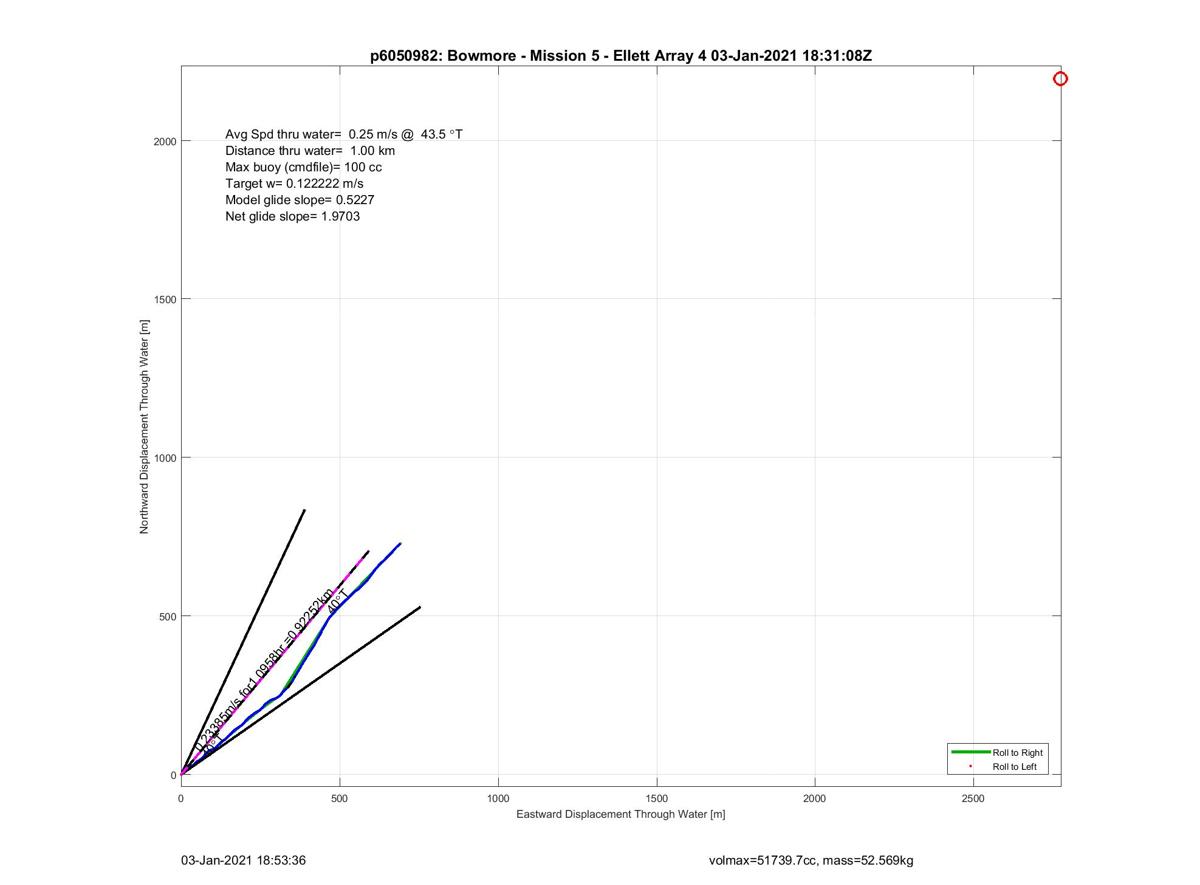Click the plot title p6050982 Bowmore
The width and height of the screenshot is (1200, 885).
(621, 56)
